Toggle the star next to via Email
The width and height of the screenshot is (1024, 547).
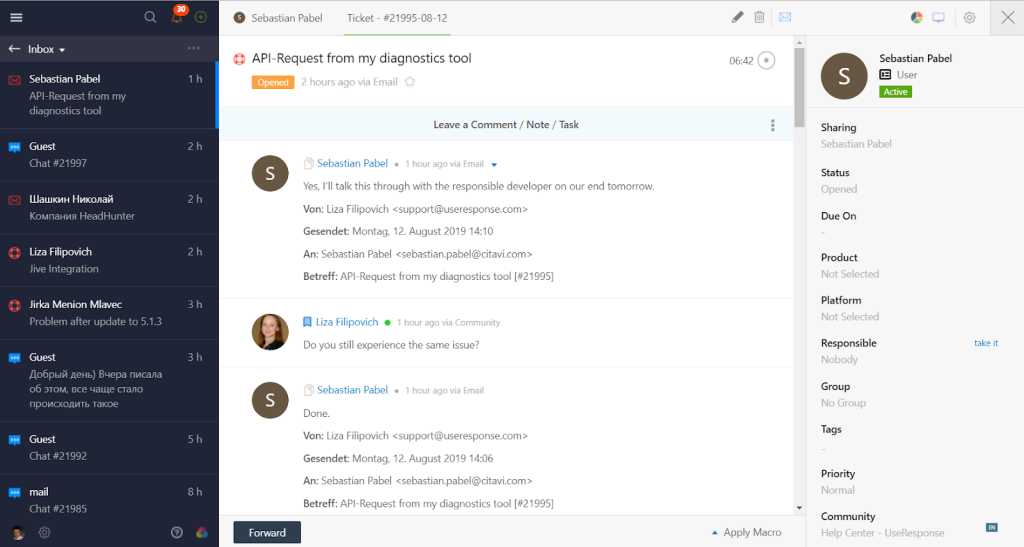pos(409,82)
